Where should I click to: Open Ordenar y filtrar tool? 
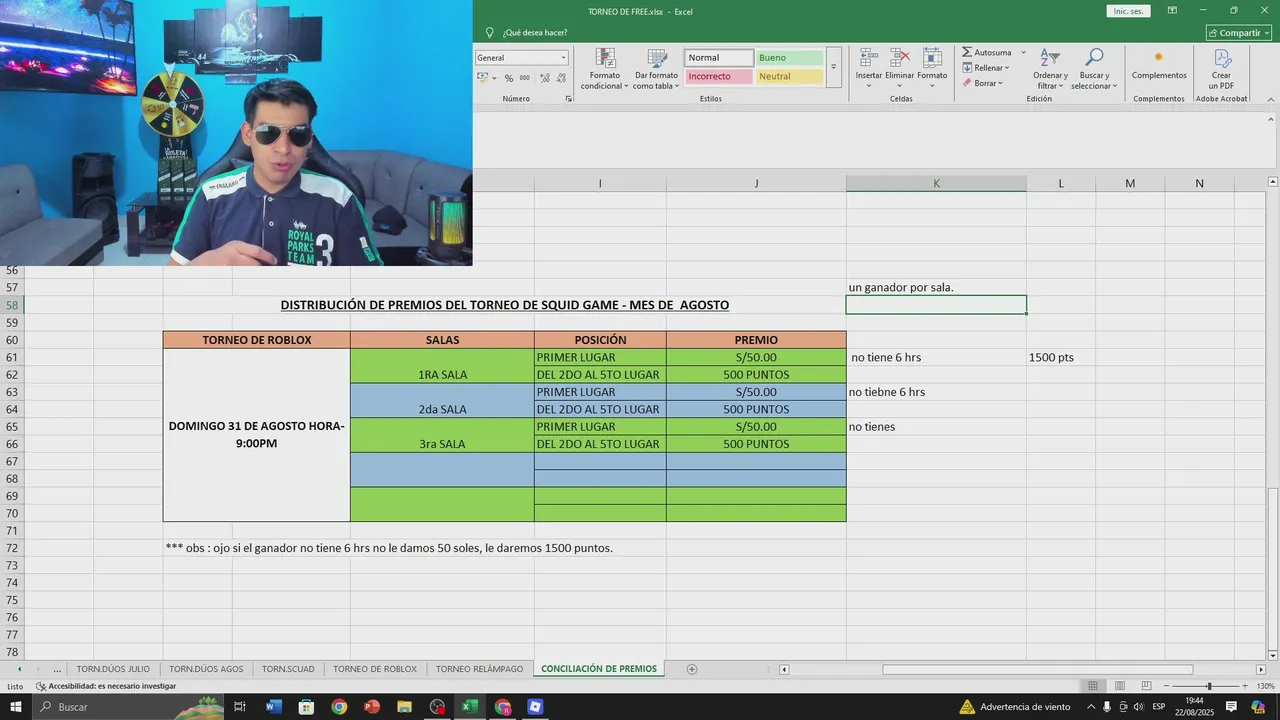pos(1050,68)
